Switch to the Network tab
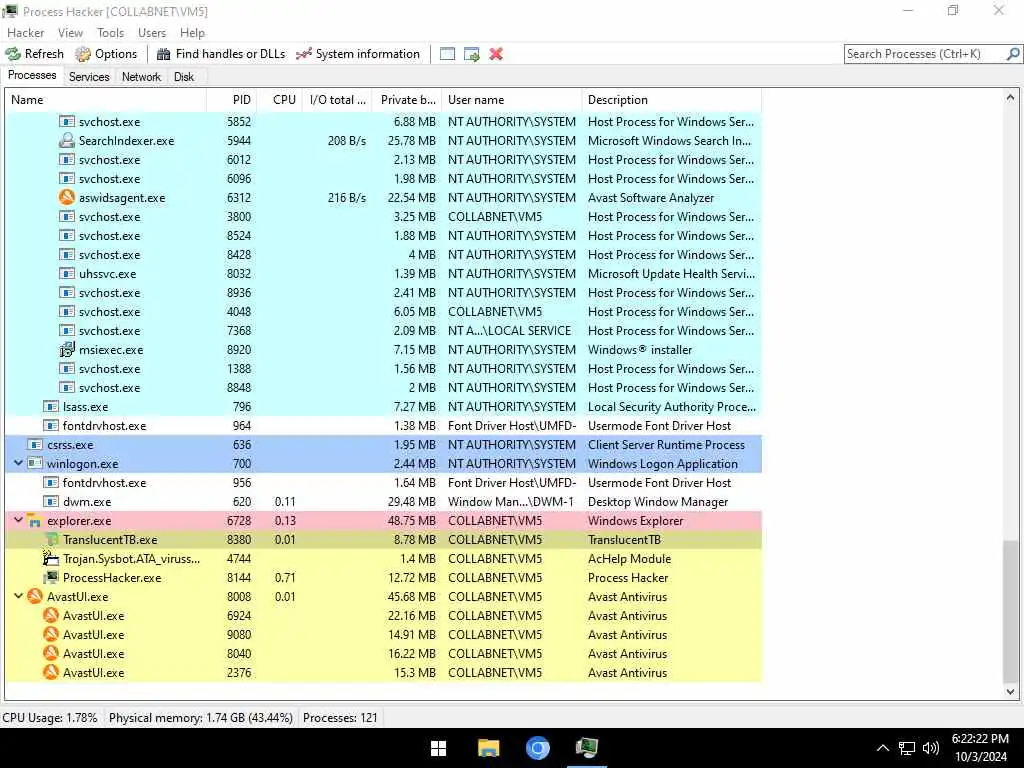The image size is (1024, 768). pyautogui.click(x=141, y=77)
